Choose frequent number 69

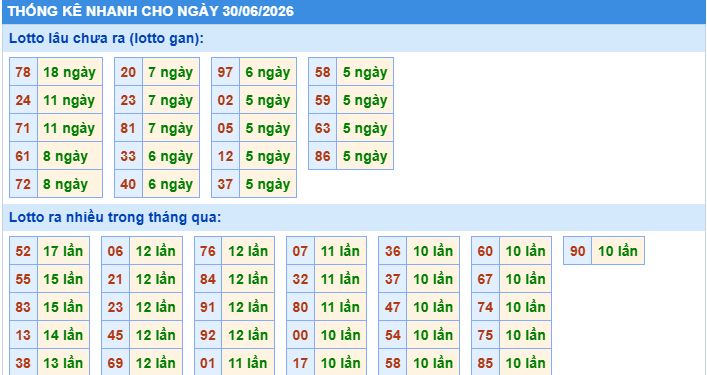pos(115,363)
